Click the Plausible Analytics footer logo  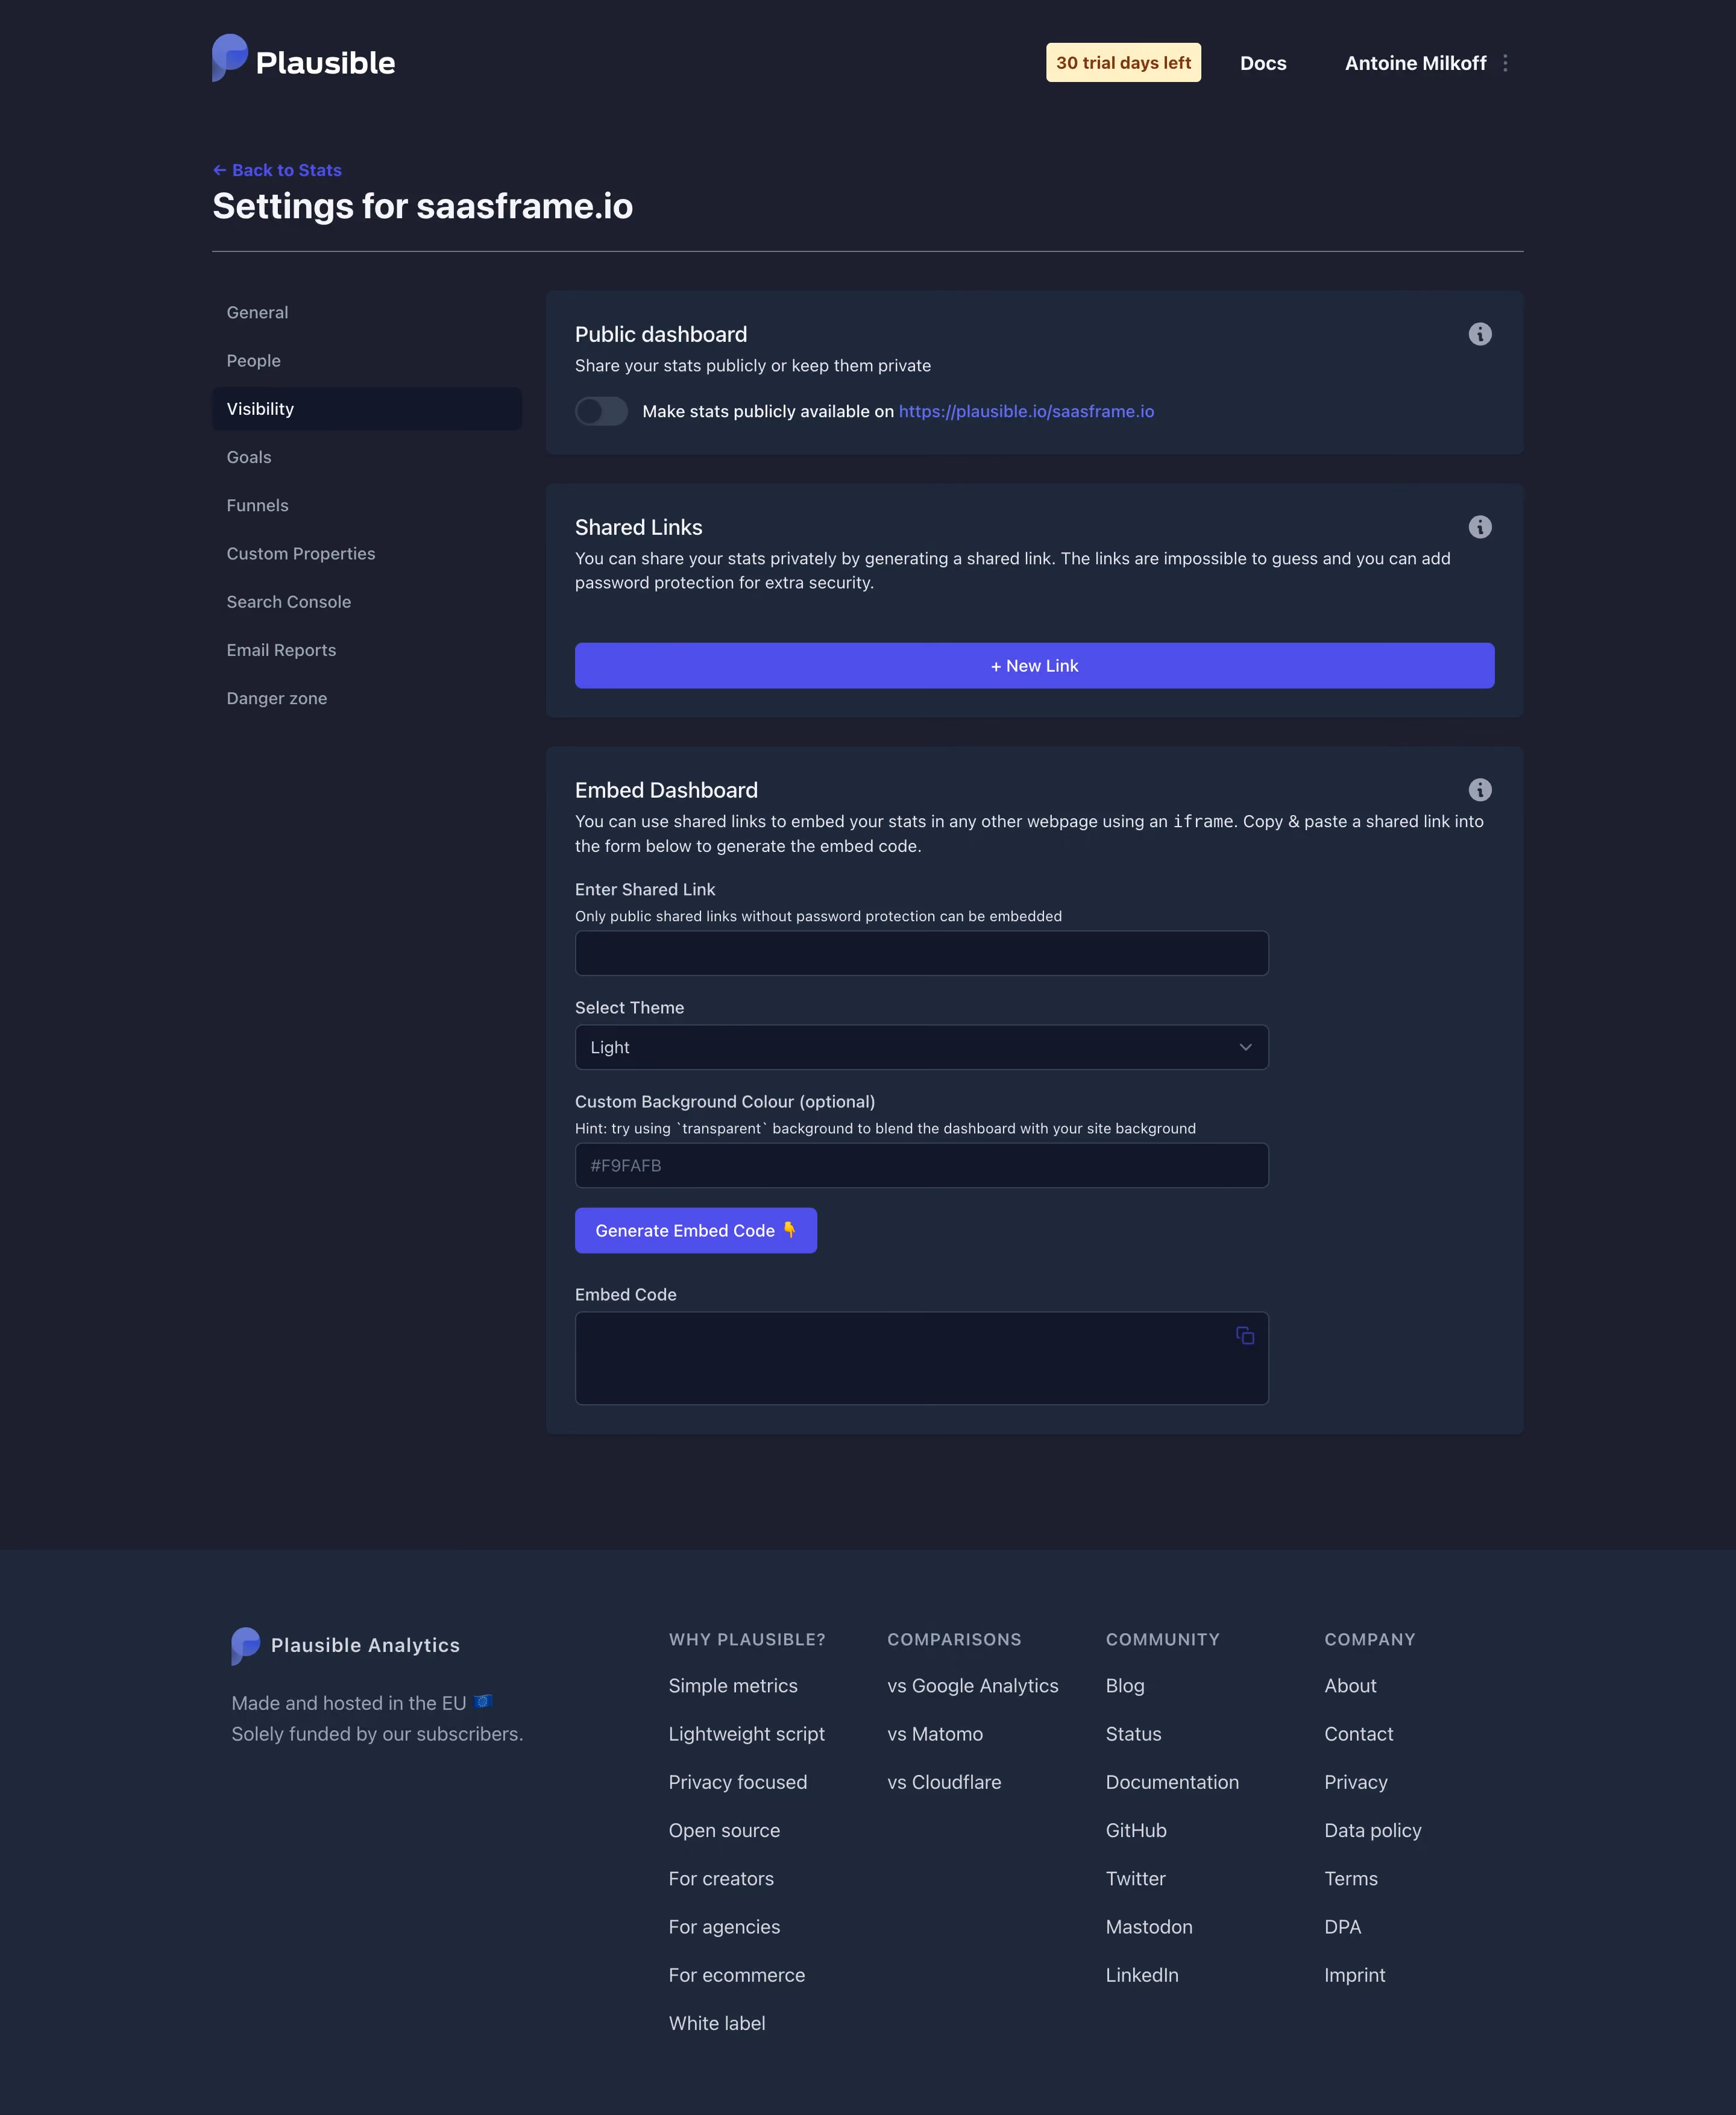(345, 1645)
